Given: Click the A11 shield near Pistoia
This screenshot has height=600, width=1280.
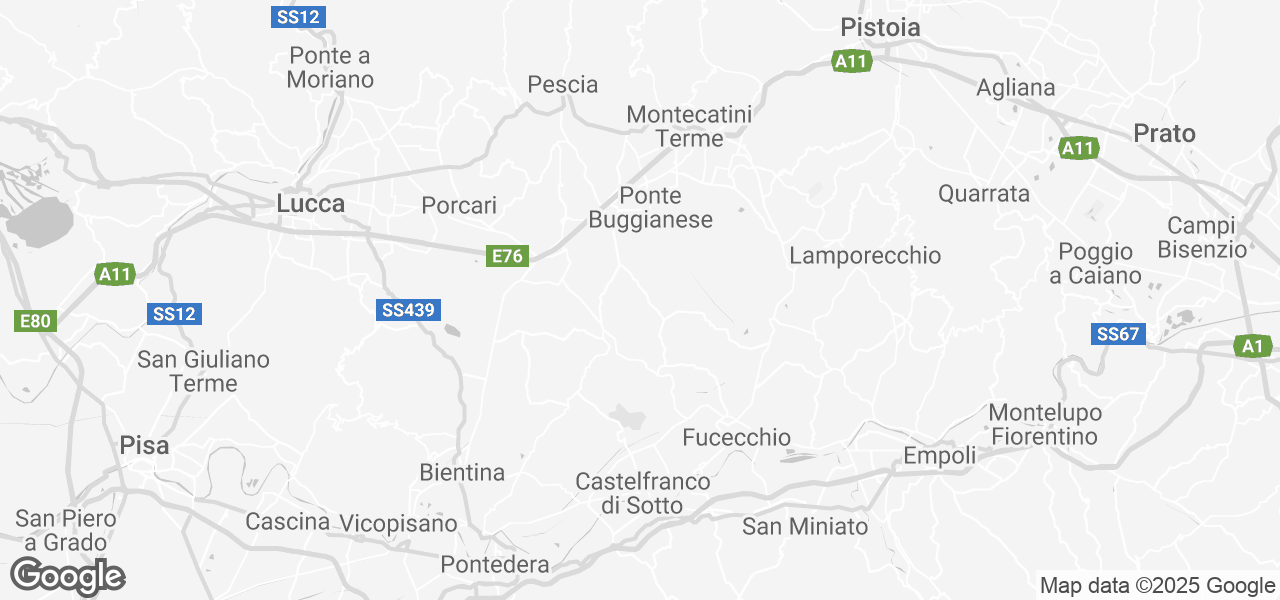Looking at the screenshot, I should click(852, 61).
